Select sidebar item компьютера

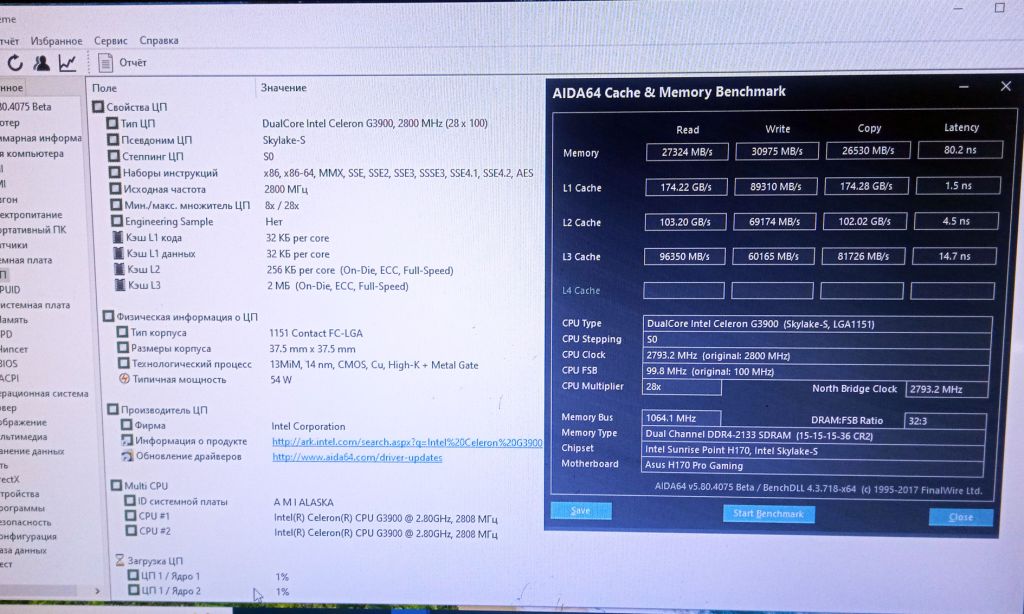coord(32,154)
